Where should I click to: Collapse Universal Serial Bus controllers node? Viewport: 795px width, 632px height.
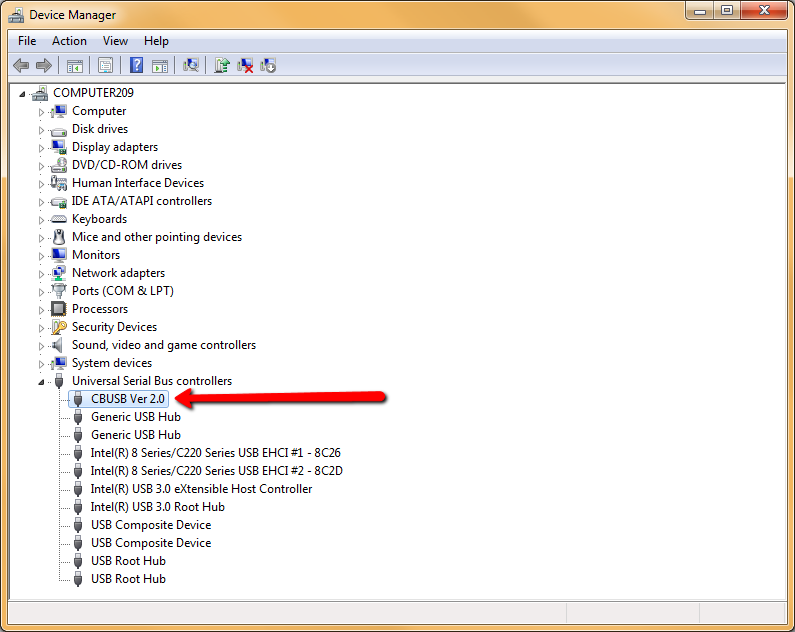[41, 382]
